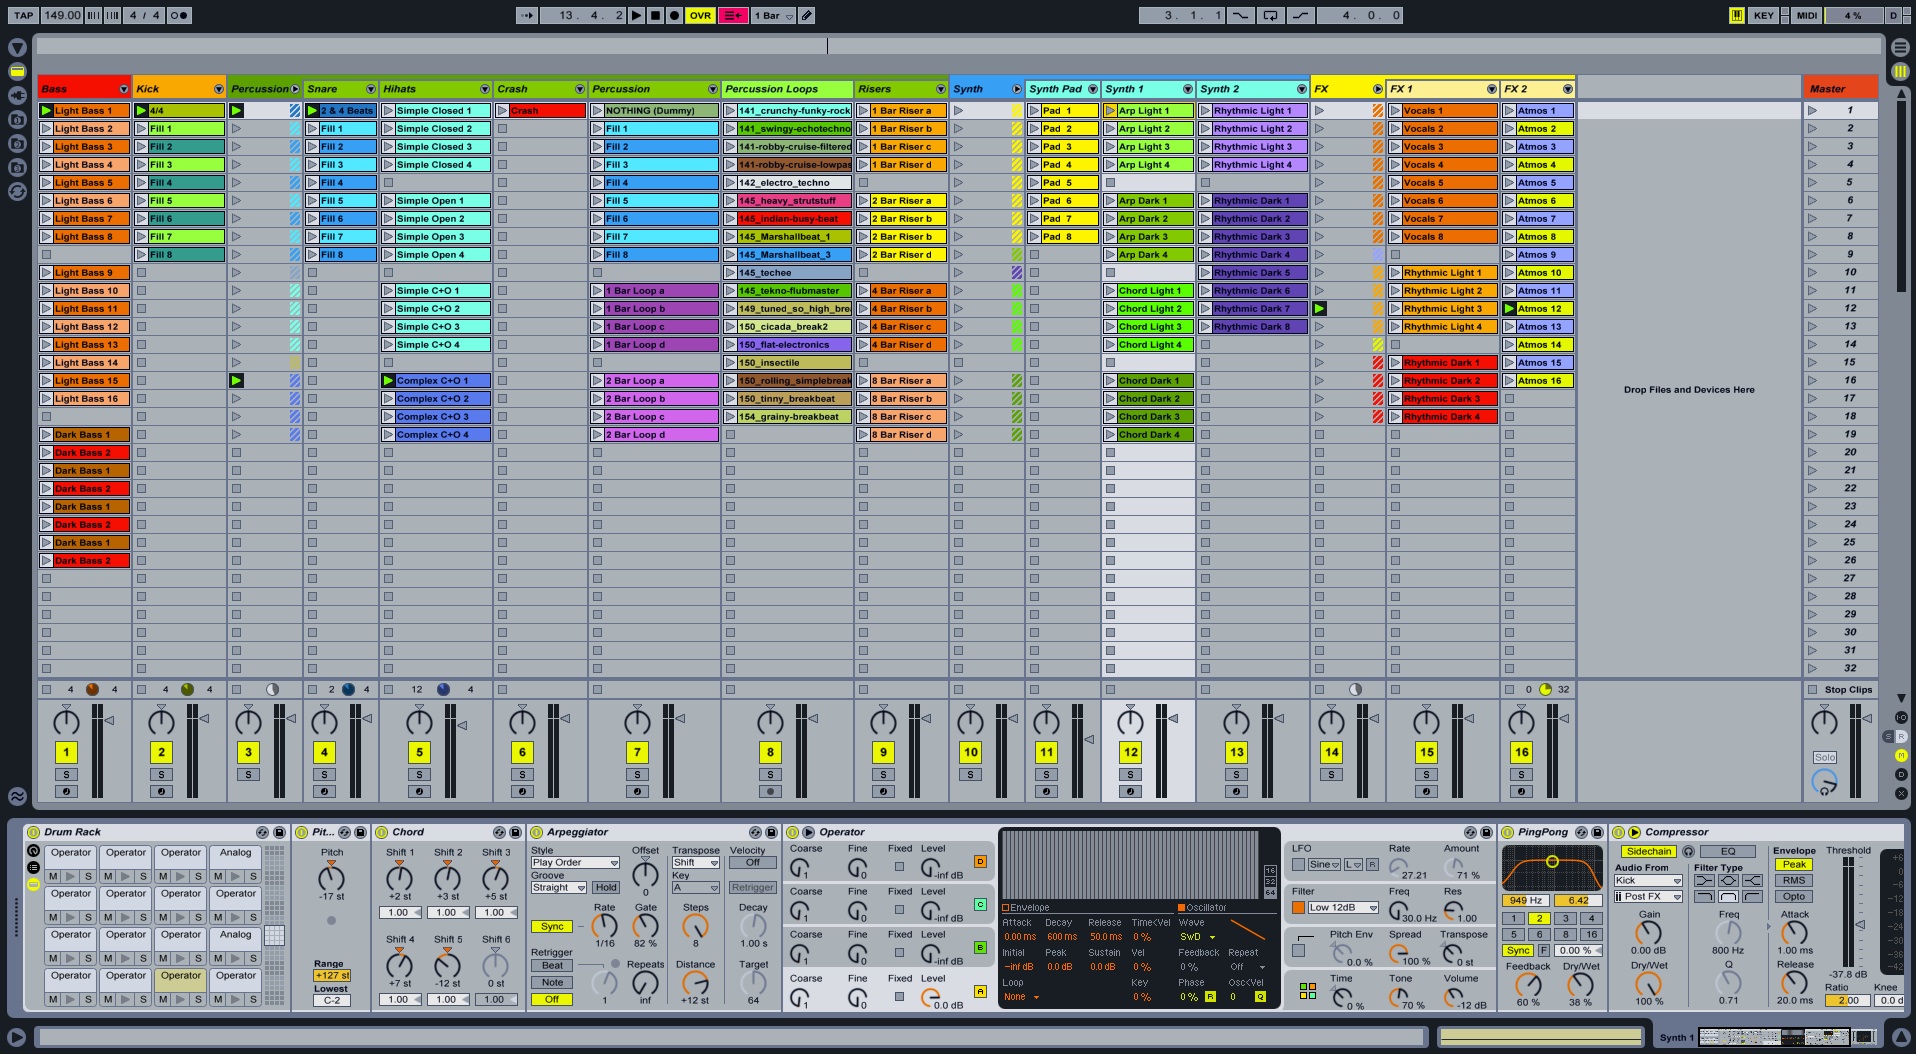Turn off the Drum Rack device
1916x1054 pixels.
(33, 832)
